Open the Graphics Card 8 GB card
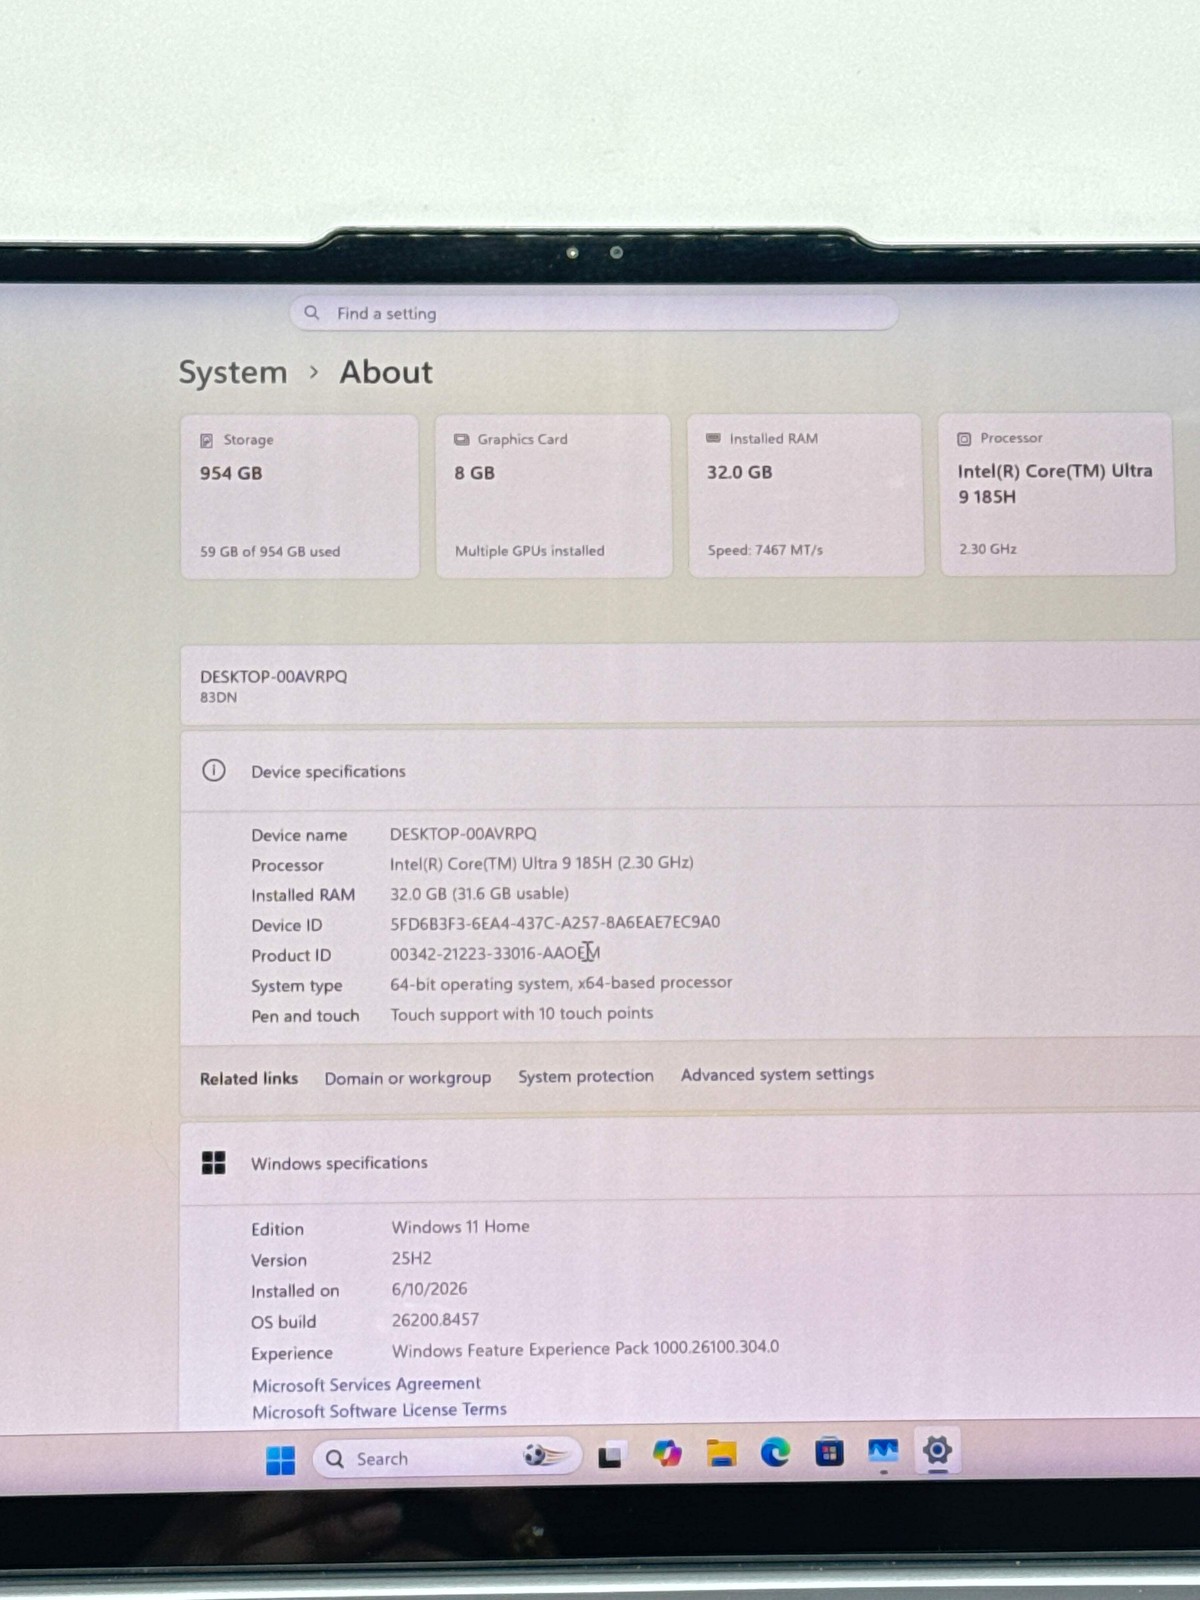 [553, 495]
